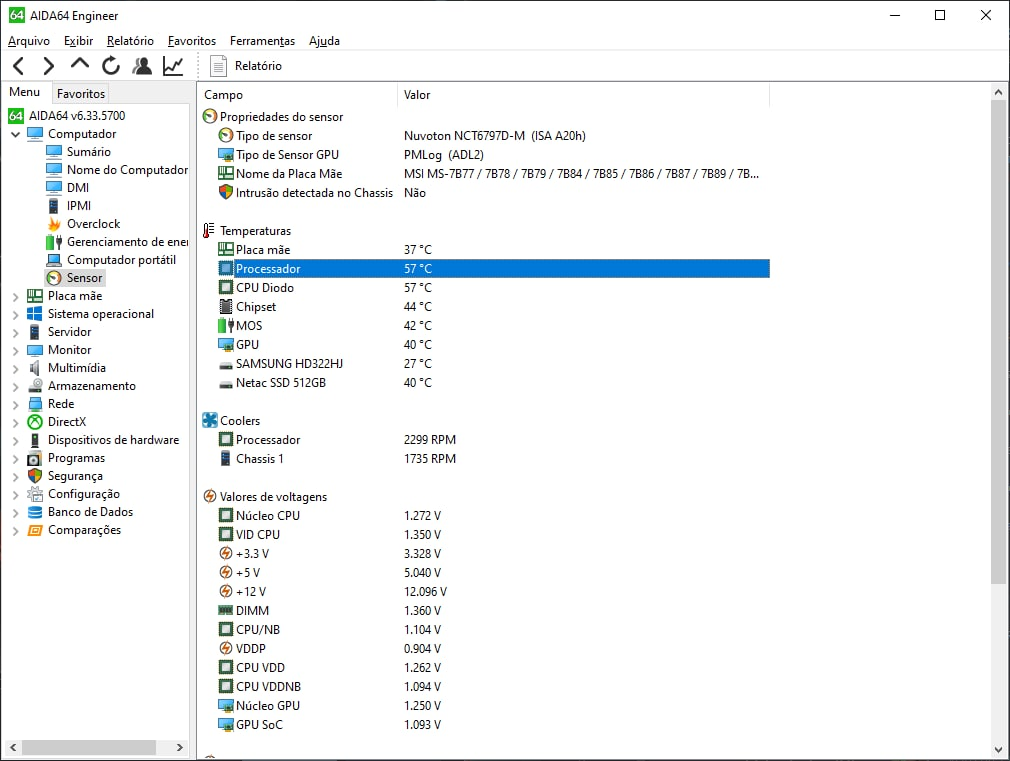
Task: Click the Banco de Dados database icon
Action: 35,512
